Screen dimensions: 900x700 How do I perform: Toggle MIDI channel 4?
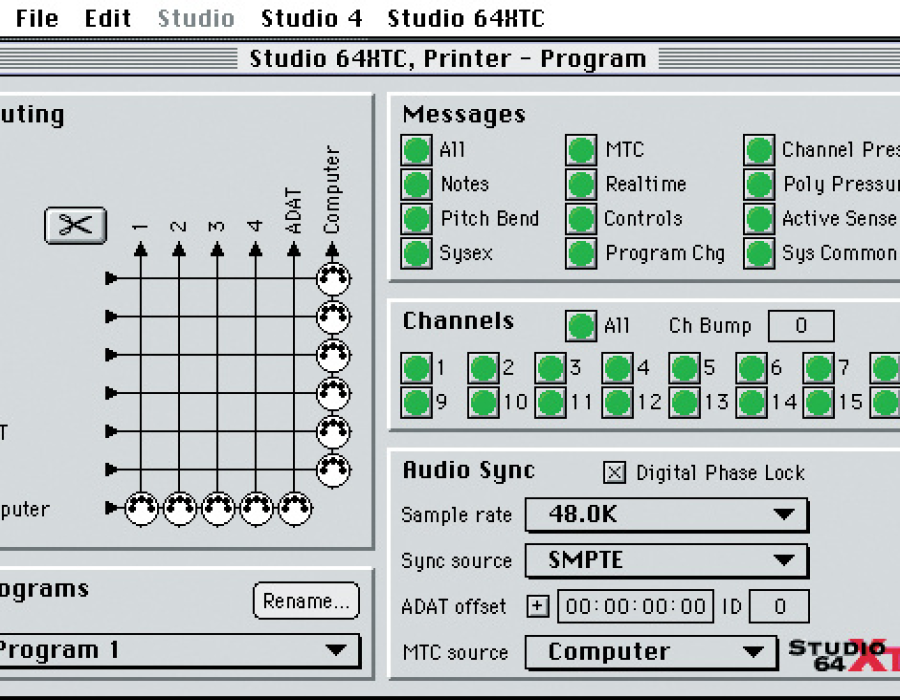click(618, 368)
